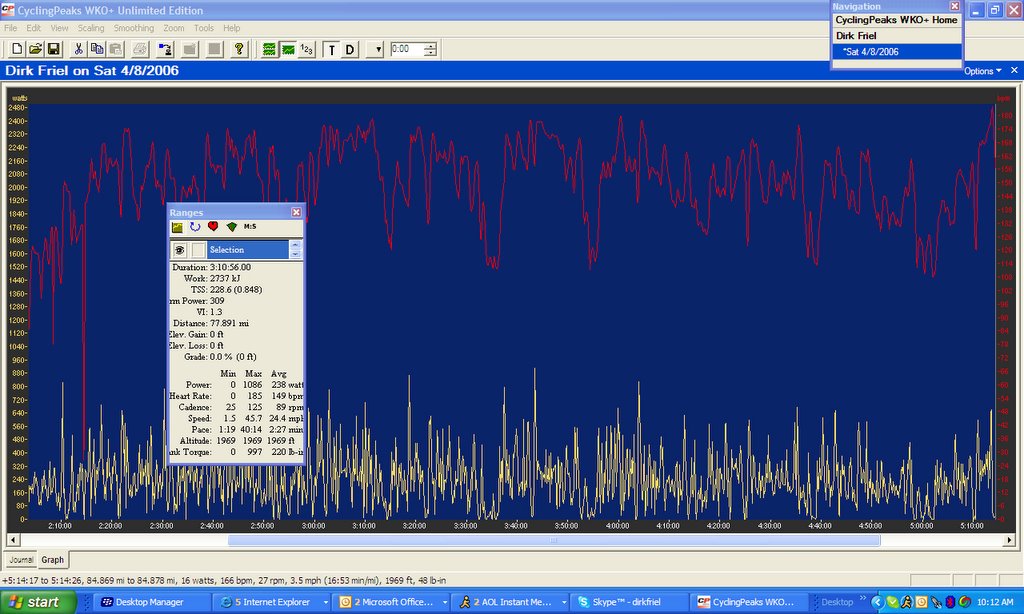Close the graph pane with the X beside Options
1024x614 pixels.
pyautogui.click(x=1014, y=70)
